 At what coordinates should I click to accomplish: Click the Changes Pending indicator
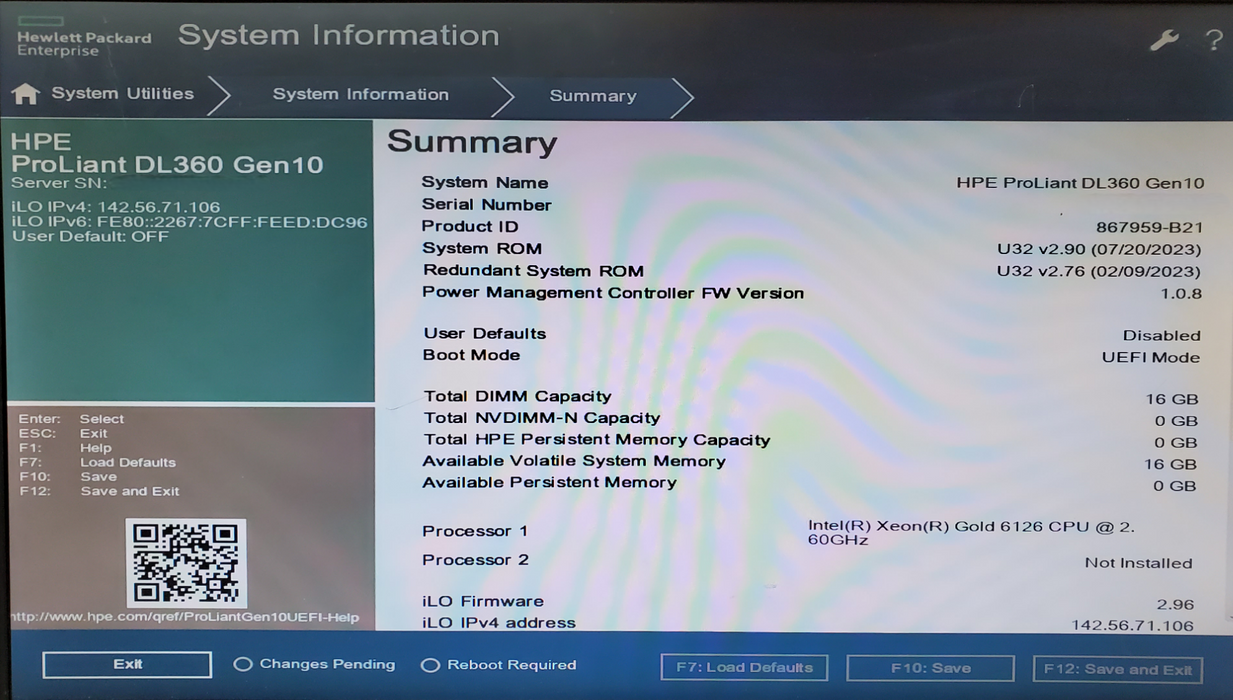pos(314,664)
